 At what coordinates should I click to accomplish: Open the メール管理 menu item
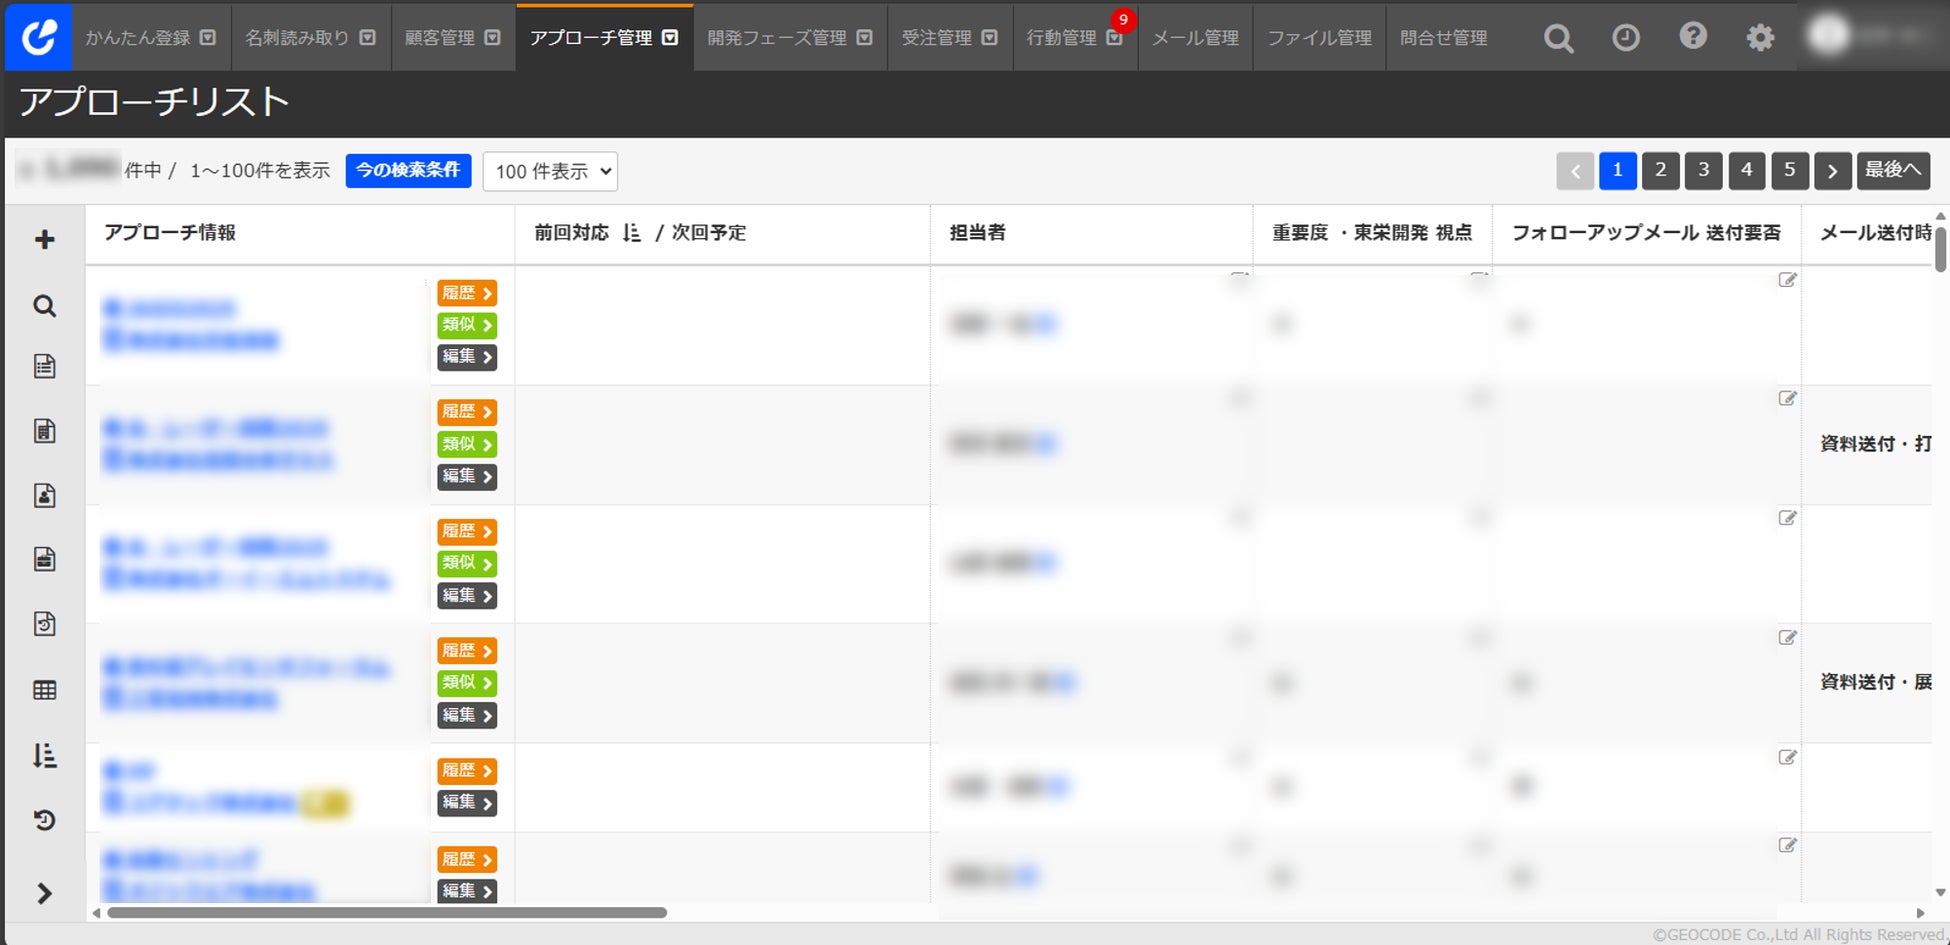(x=1195, y=38)
